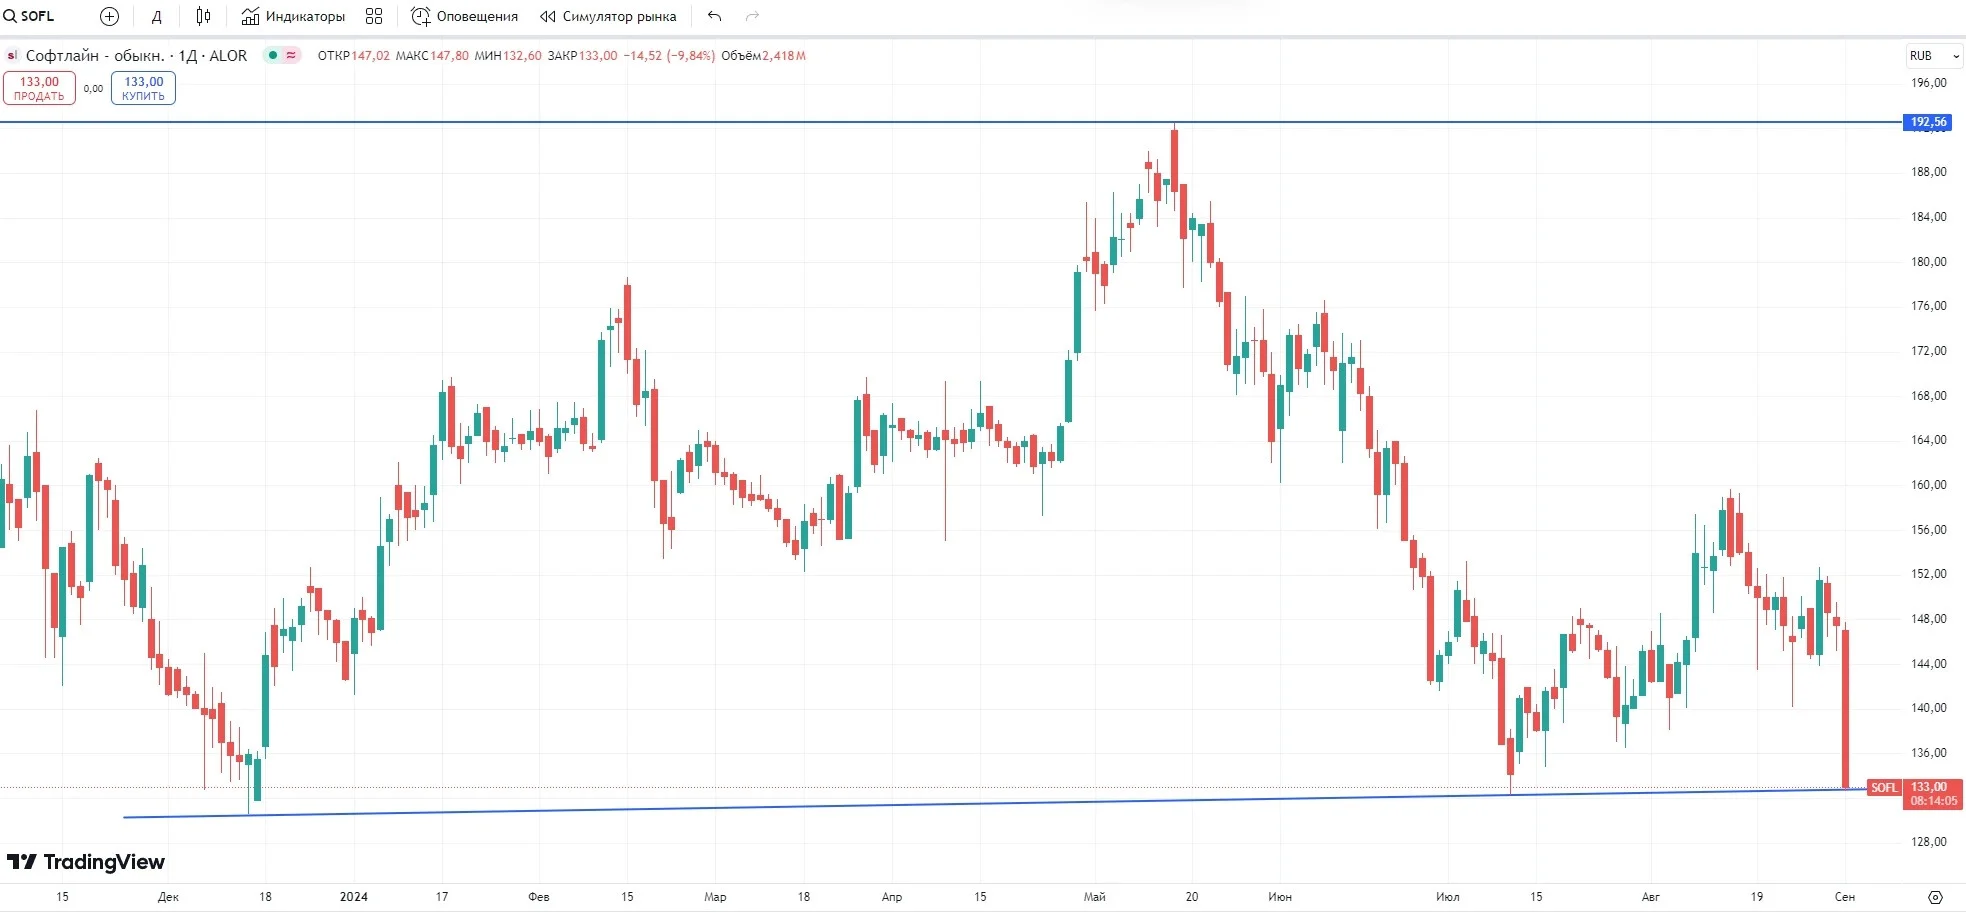Select the 192,56 horizontal line price label
1966x913 pixels.
[x=1928, y=122]
